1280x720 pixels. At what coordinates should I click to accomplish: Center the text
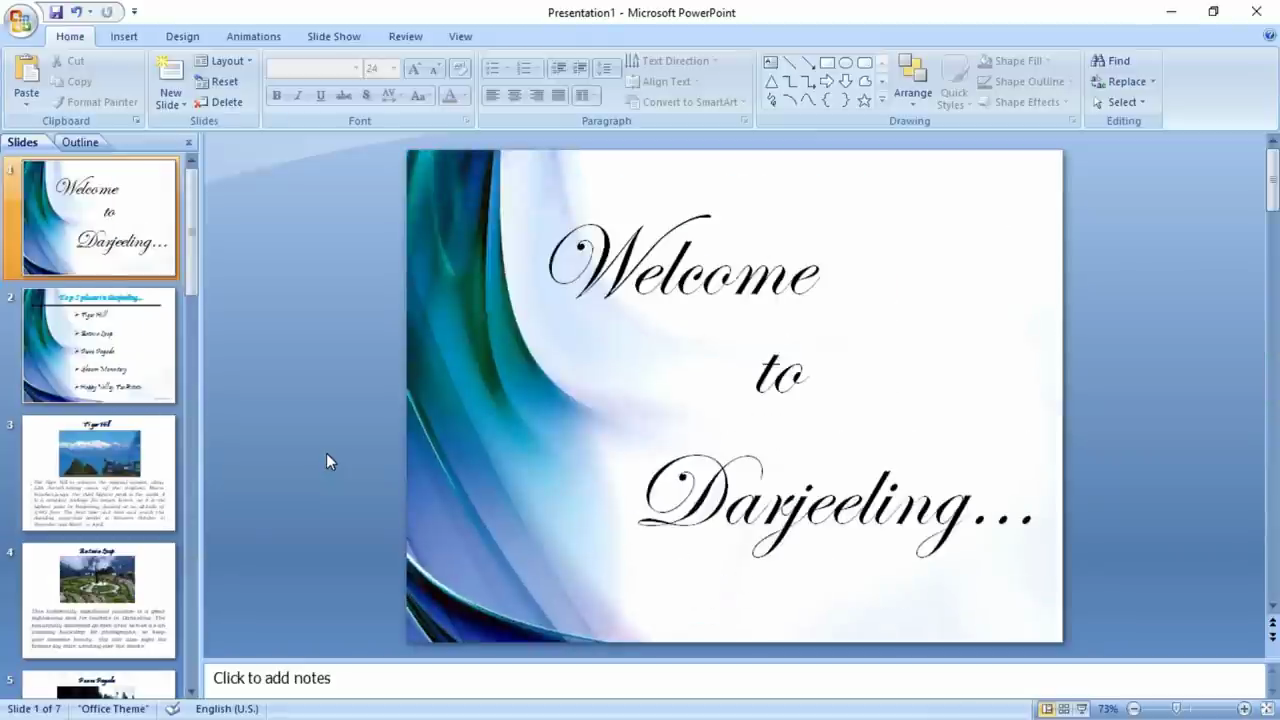coord(514,96)
